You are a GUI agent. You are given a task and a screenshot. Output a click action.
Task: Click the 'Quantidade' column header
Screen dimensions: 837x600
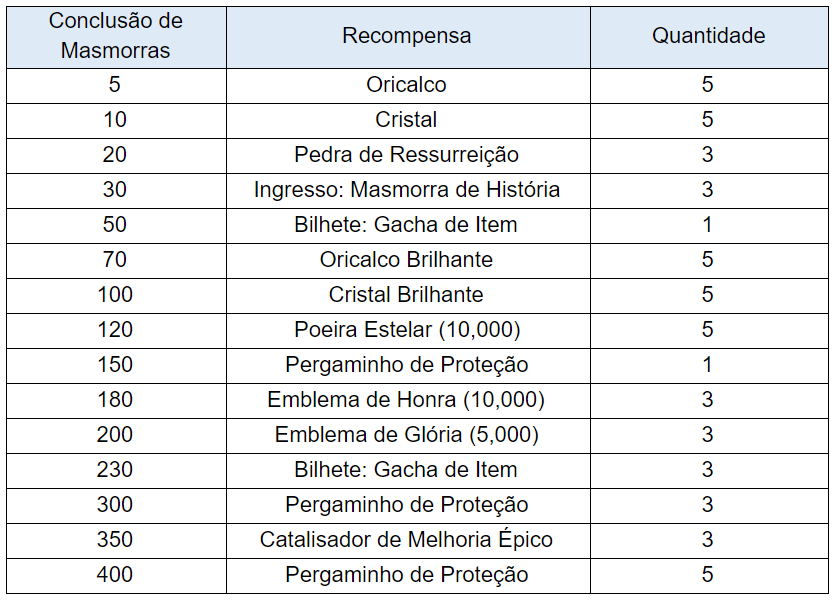(x=708, y=36)
